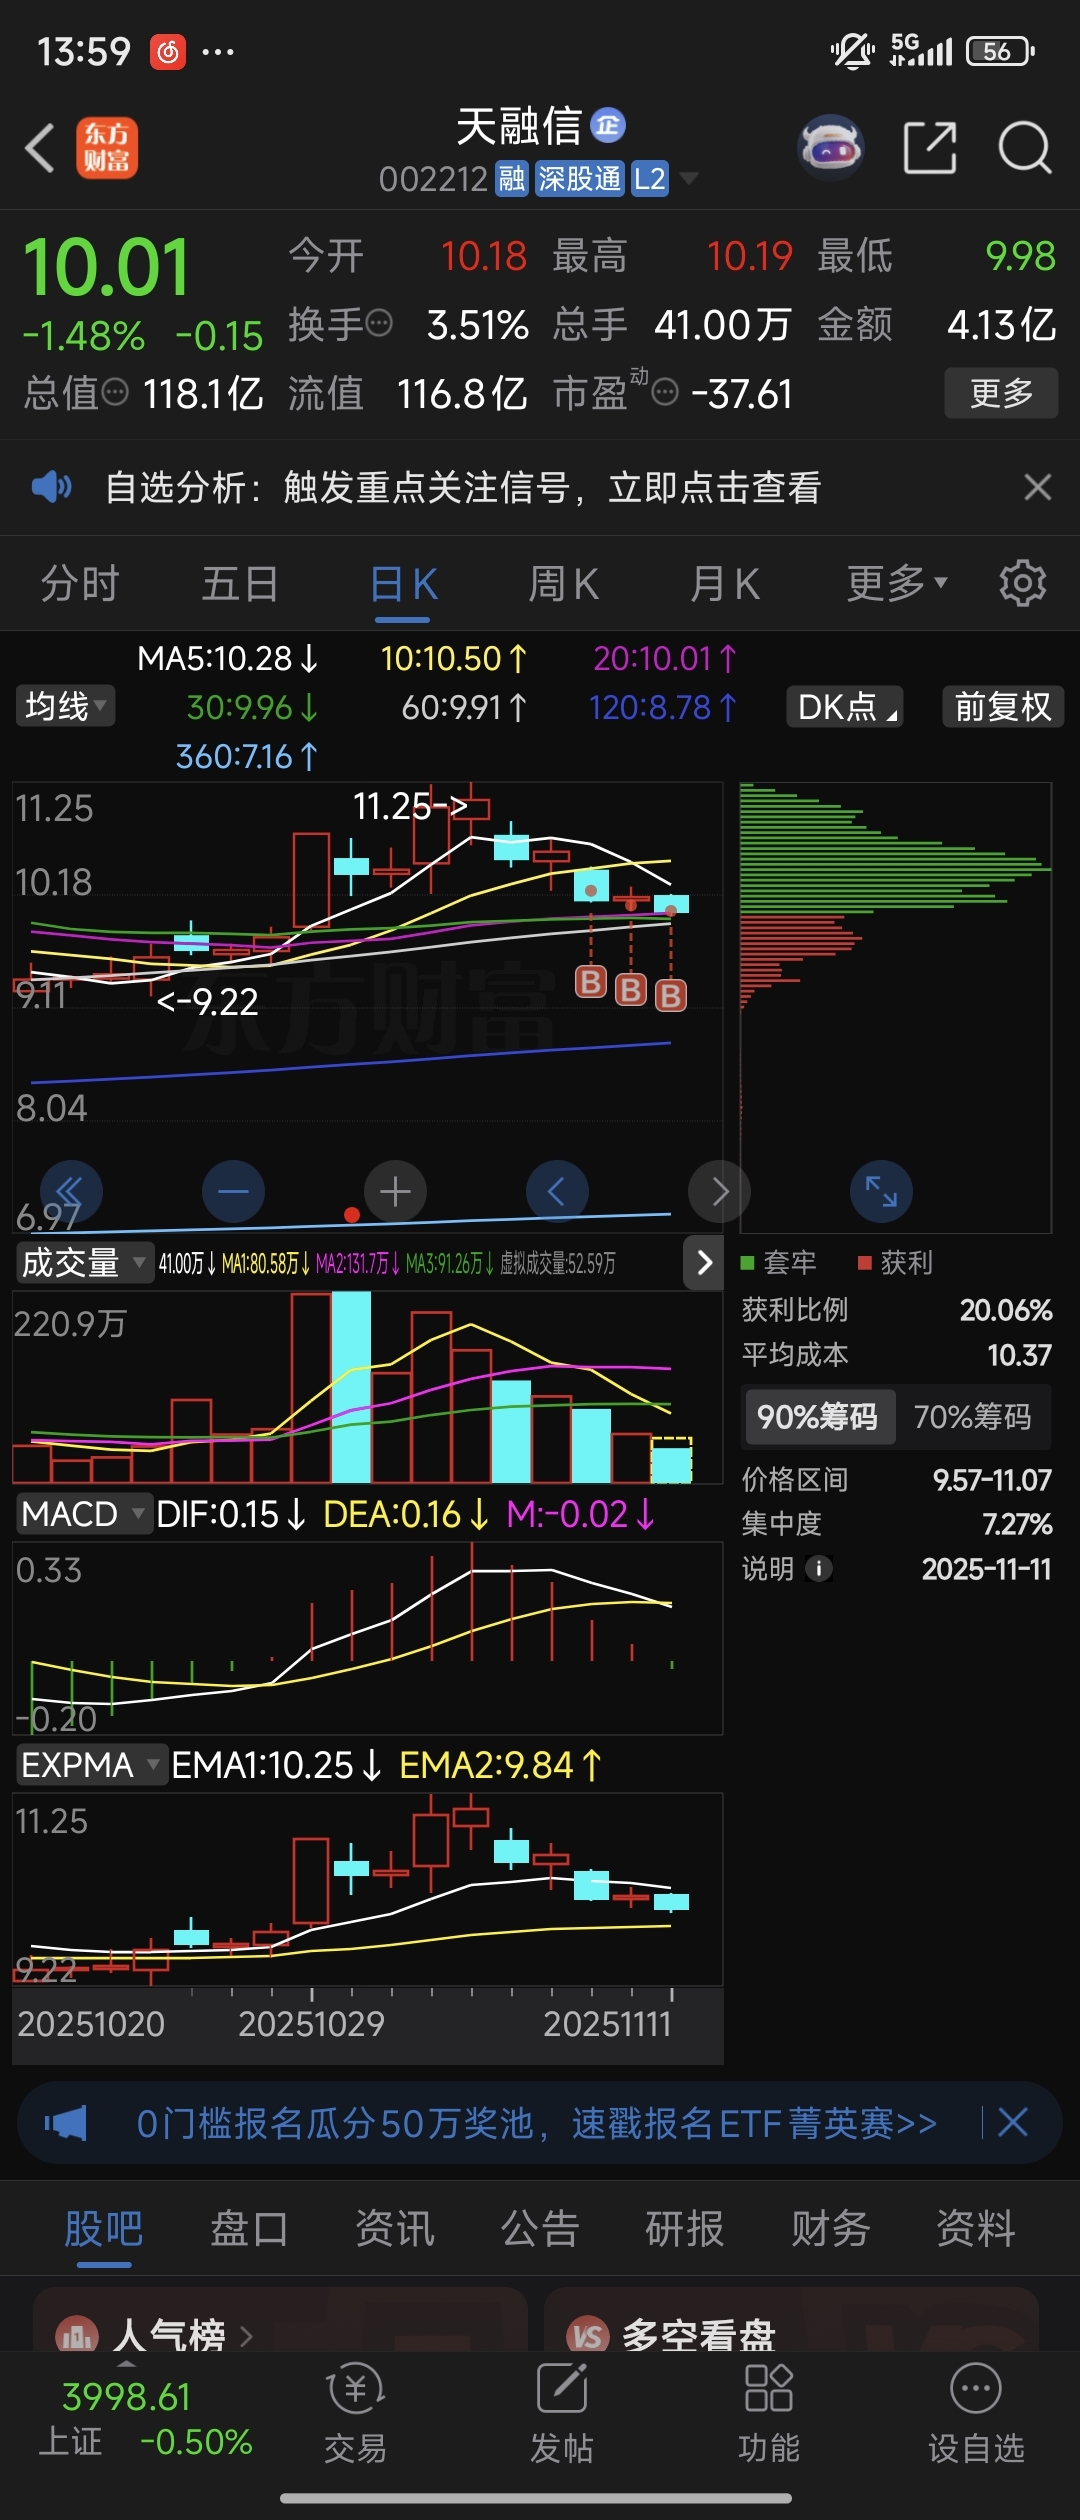Tap the 上证 3998.61 index ticker

click(145, 2417)
